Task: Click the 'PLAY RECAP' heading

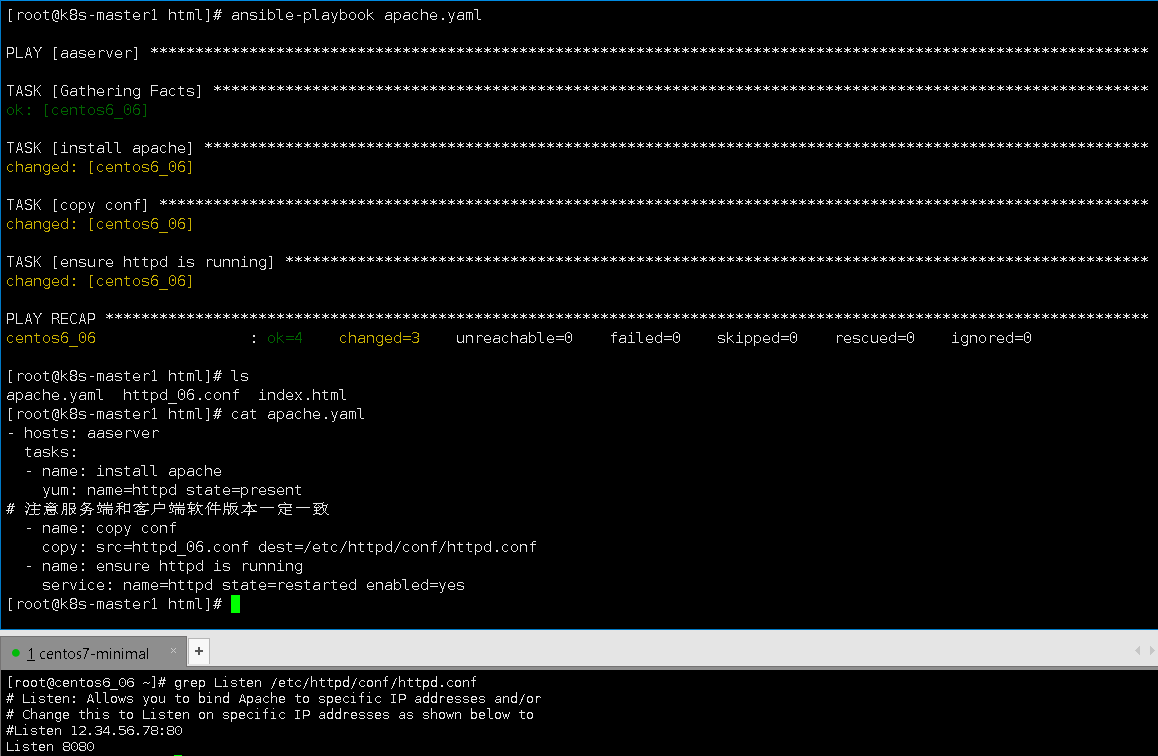Action: point(51,318)
